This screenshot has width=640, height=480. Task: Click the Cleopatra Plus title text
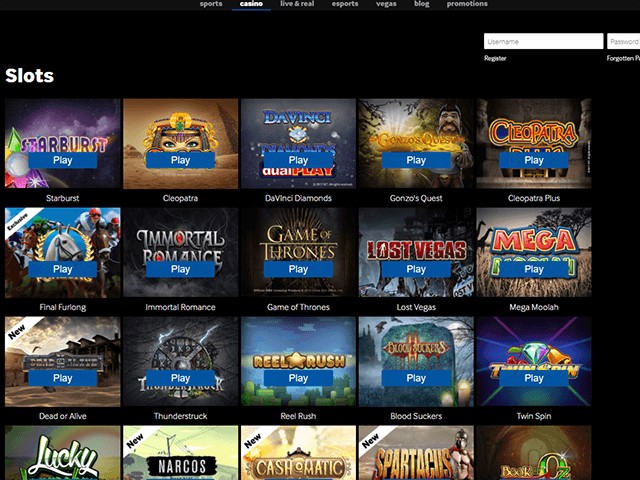pyautogui.click(x=534, y=198)
